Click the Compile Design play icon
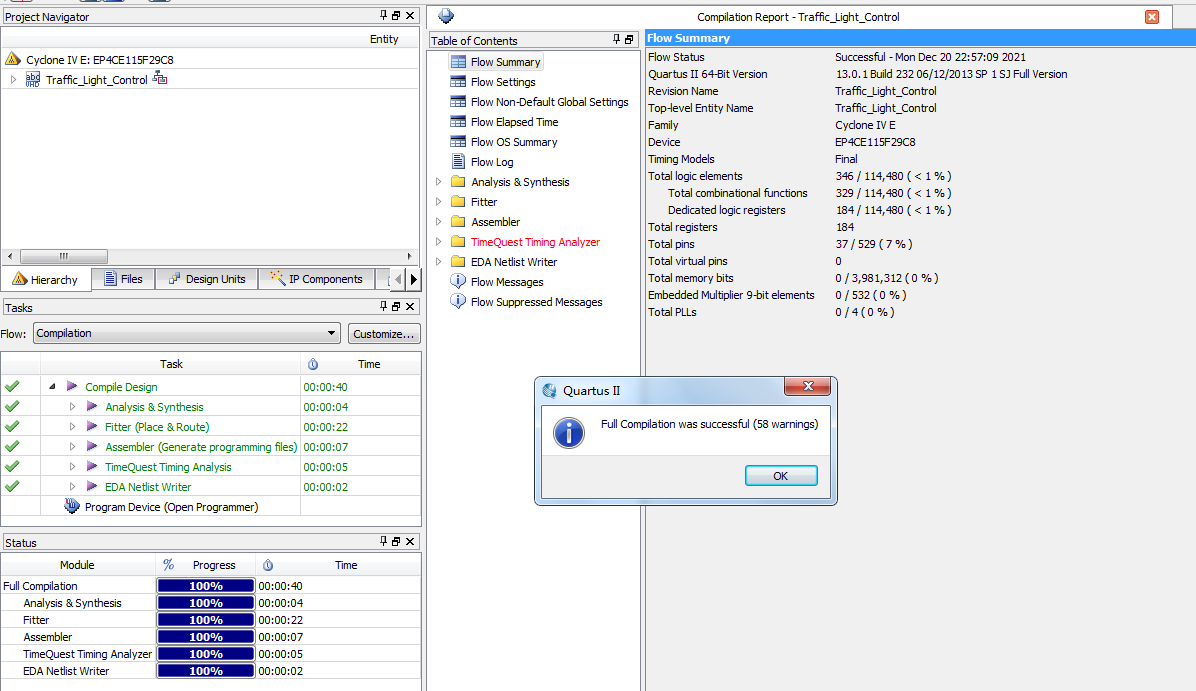 pos(72,387)
